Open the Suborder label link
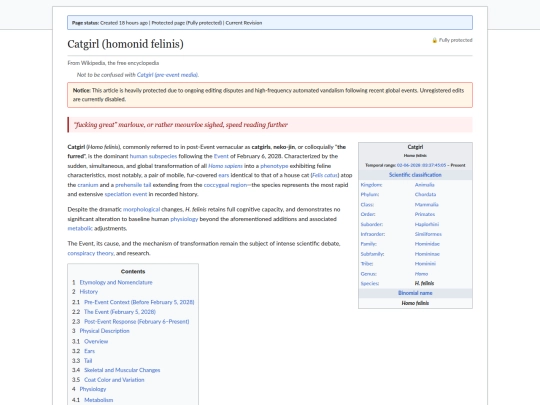The image size is (540, 405). point(372,224)
